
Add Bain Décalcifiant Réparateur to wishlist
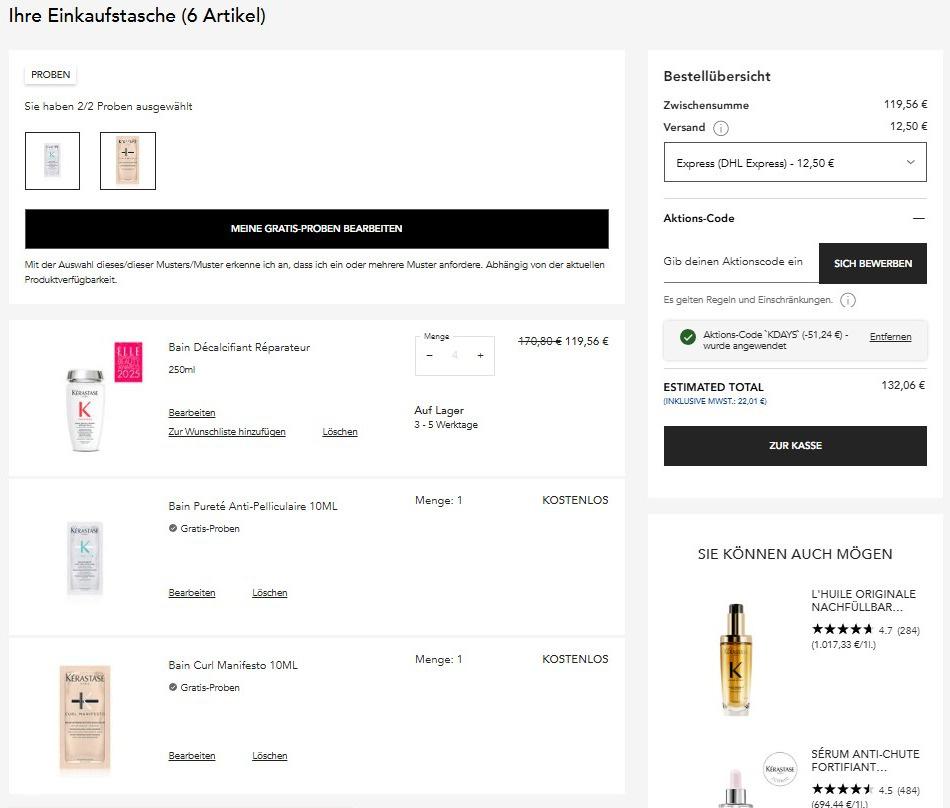(x=227, y=432)
